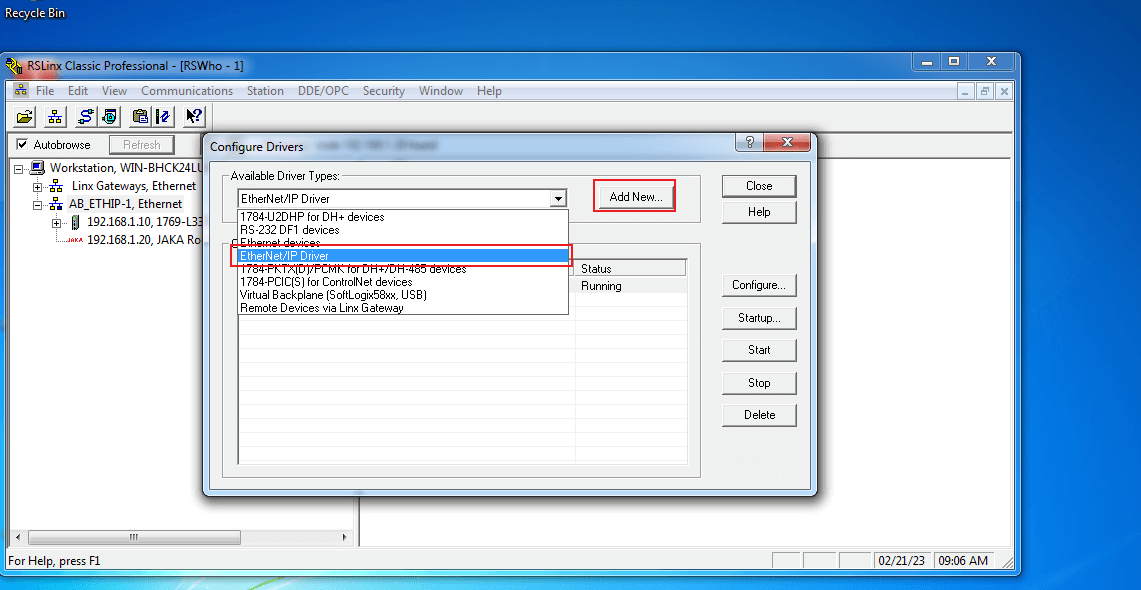
Task: Collapse the AB_ETHIP-1, Ethernet node
Action: pyautogui.click(x=38, y=204)
